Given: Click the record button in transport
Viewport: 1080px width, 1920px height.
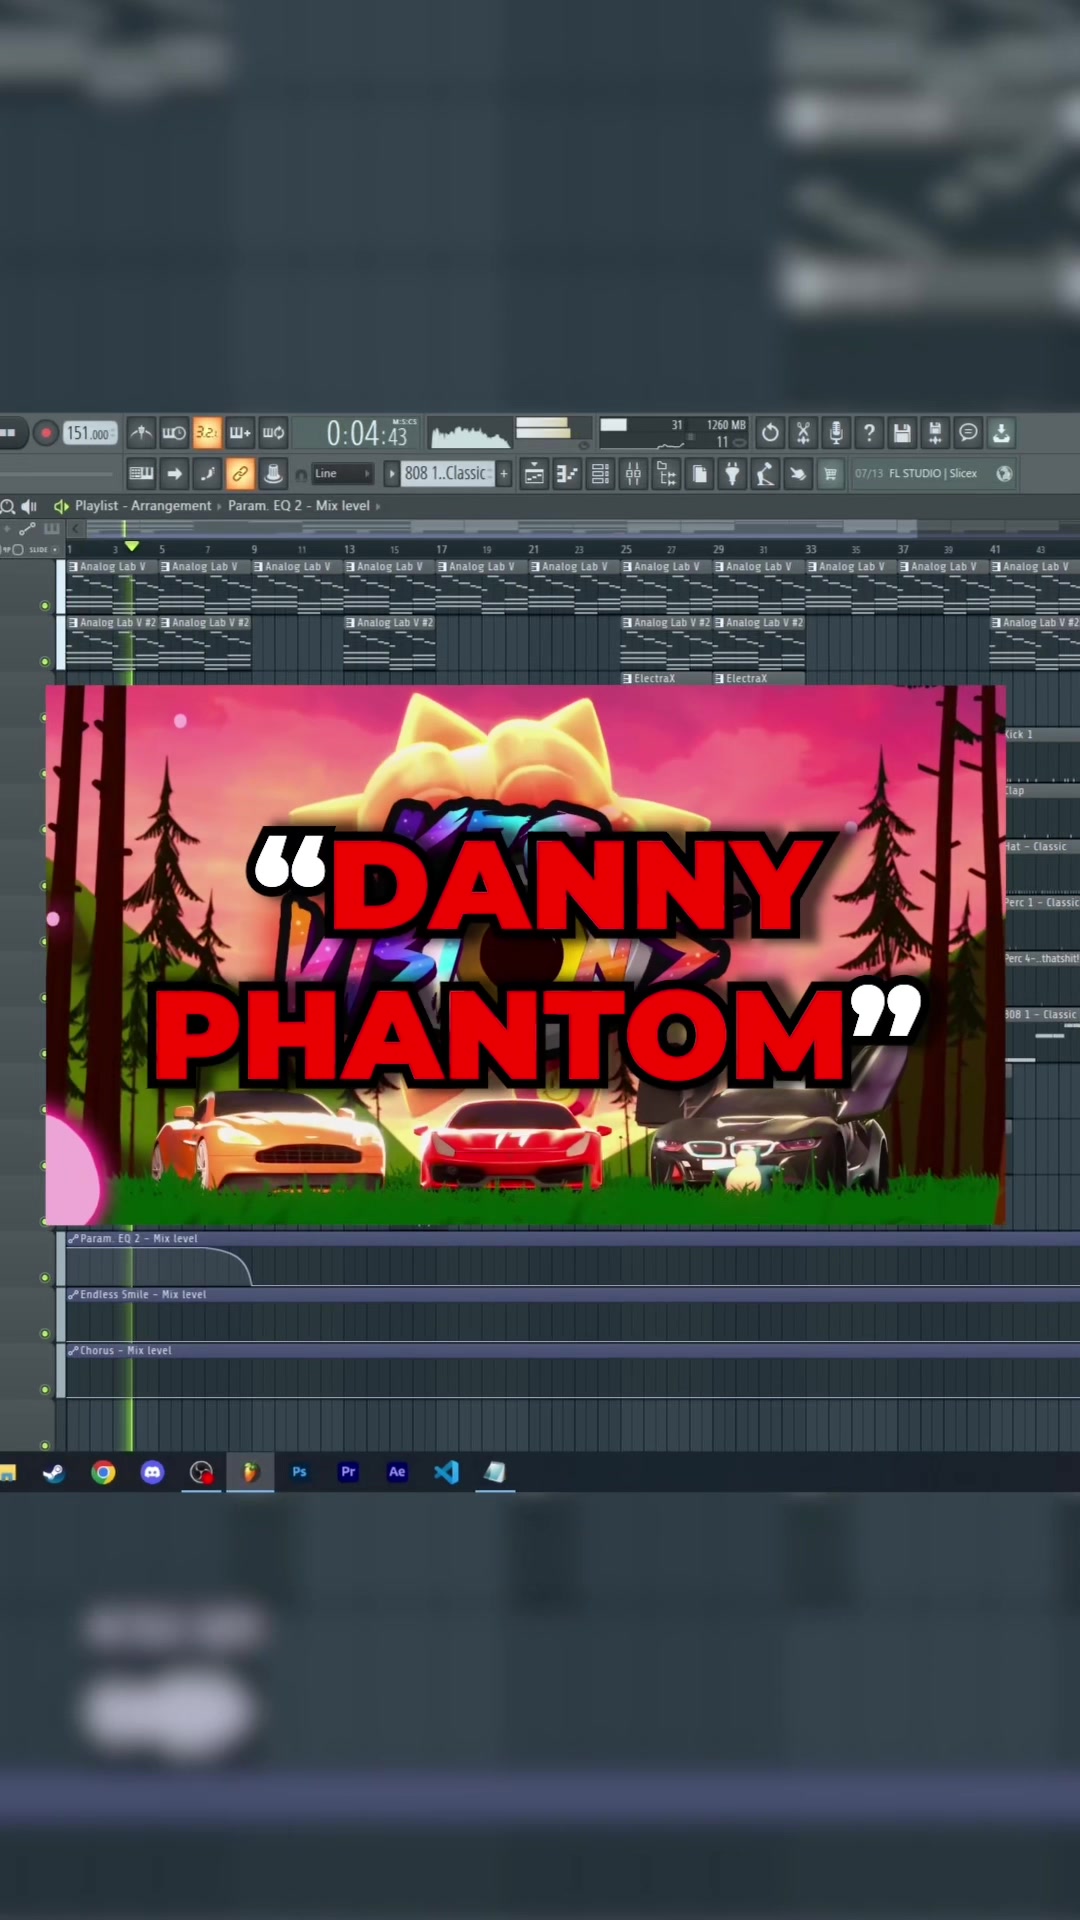Looking at the screenshot, I should [46, 433].
